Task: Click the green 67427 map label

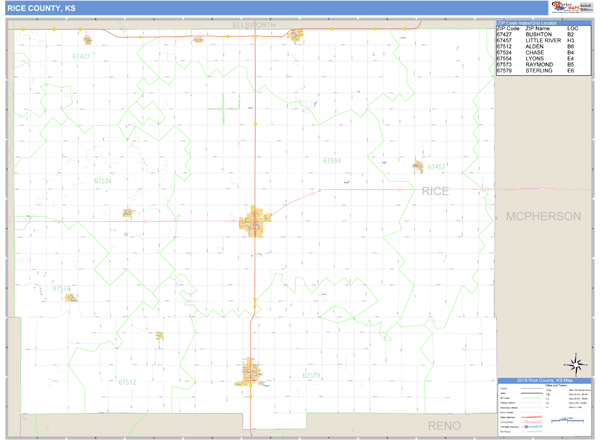Action: [x=81, y=57]
